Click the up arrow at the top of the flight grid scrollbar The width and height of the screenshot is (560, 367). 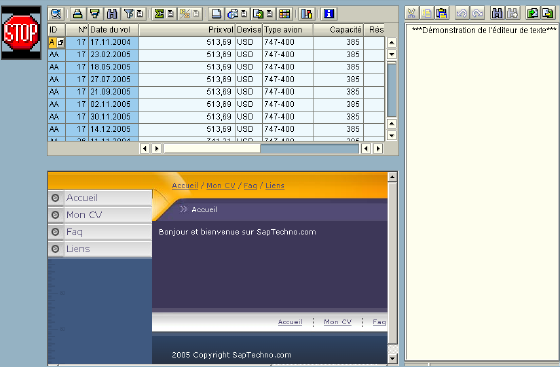[x=392, y=43]
